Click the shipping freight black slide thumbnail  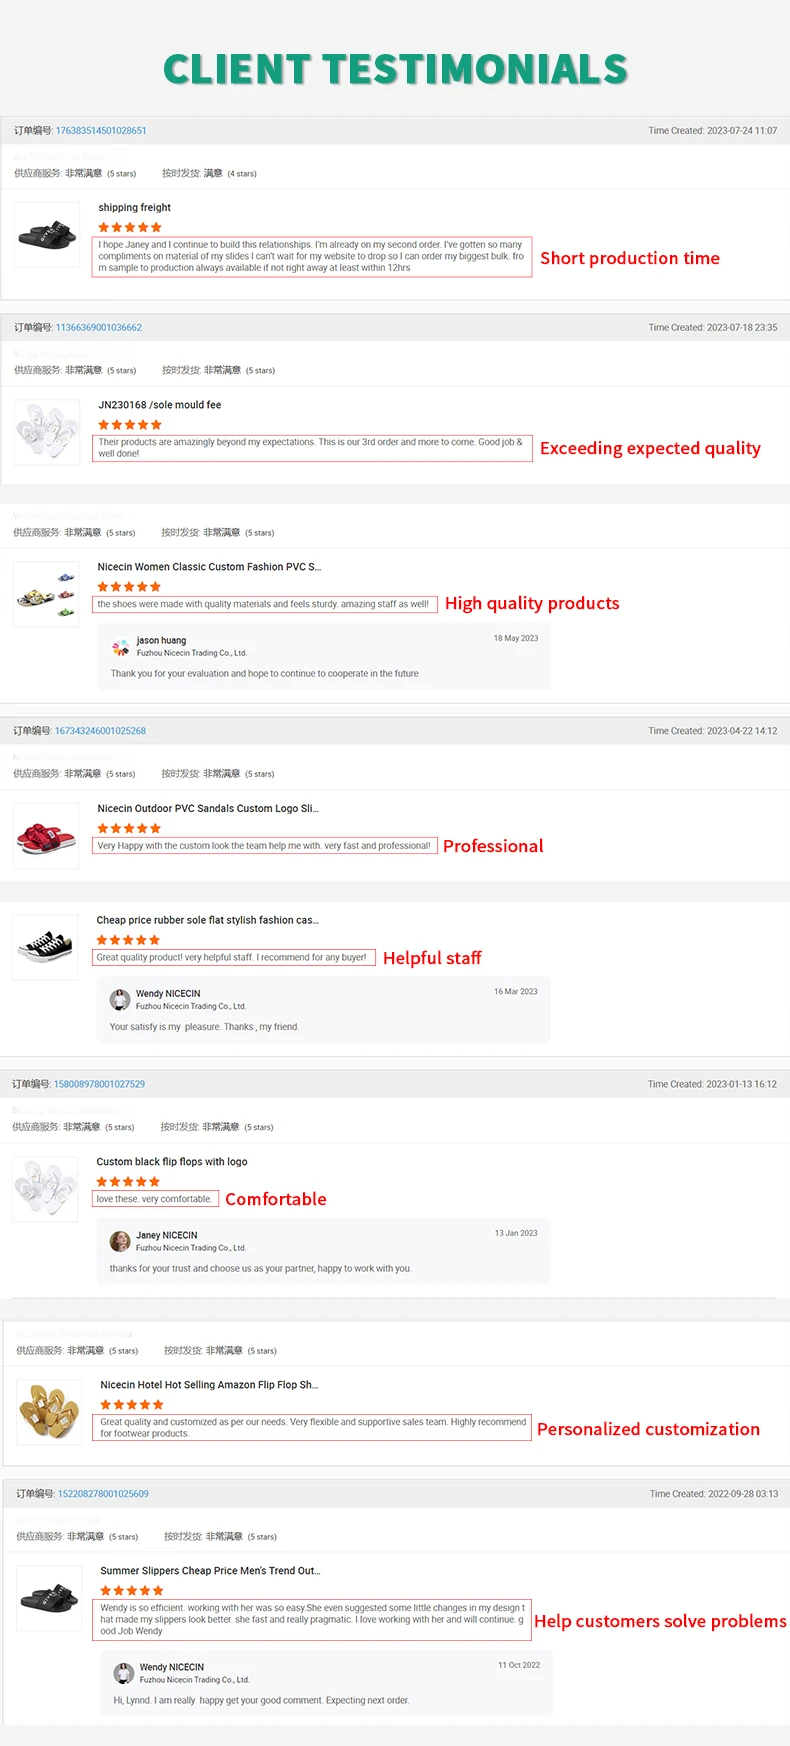[47, 235]
